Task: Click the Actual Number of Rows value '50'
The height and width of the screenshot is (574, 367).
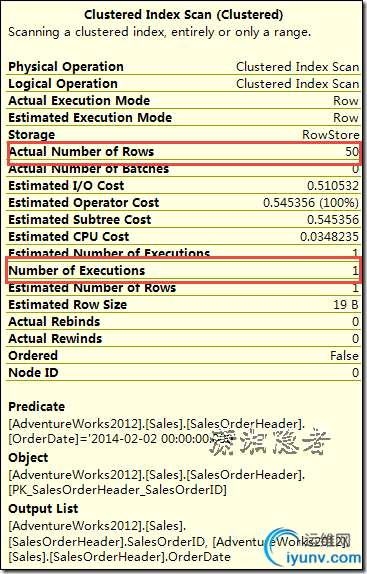Action: coord(352,152)
